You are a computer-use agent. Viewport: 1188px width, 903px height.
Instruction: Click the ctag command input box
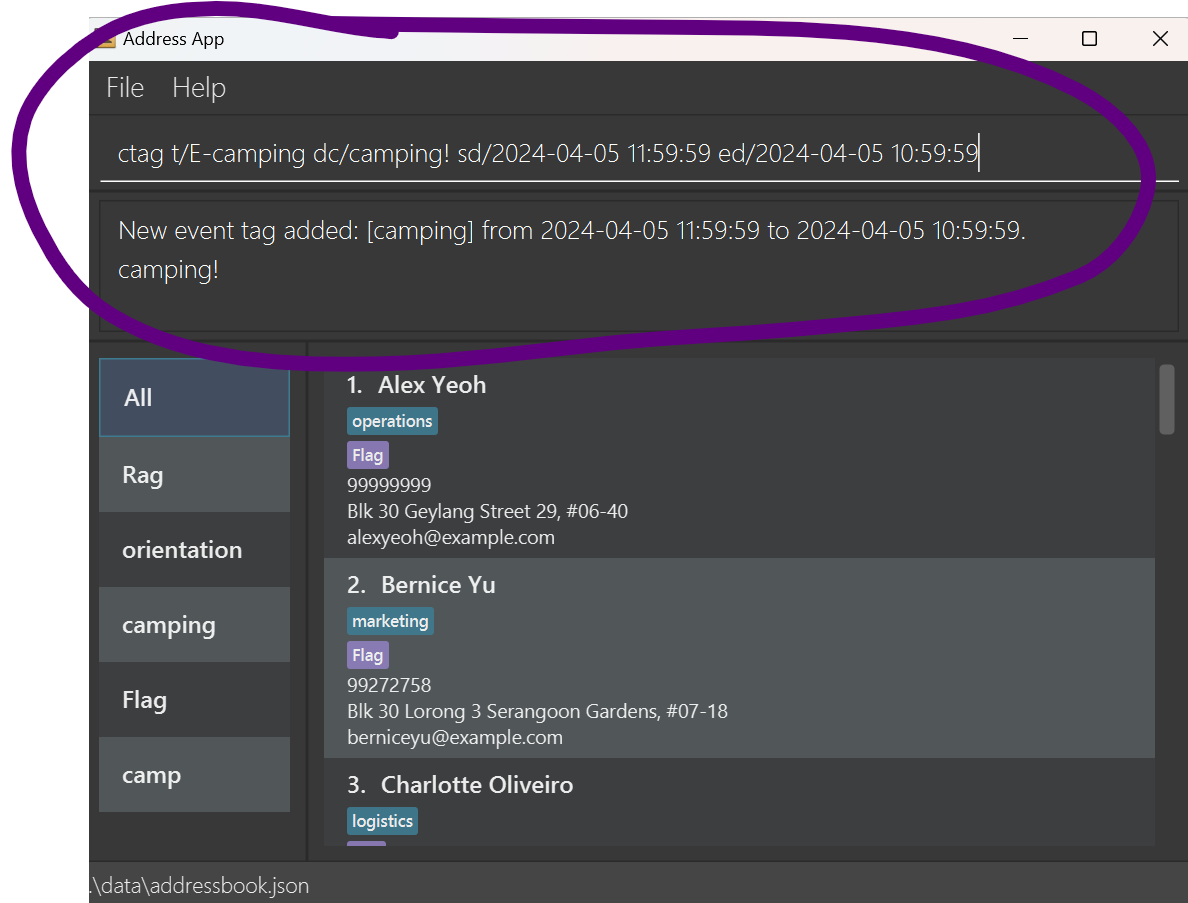point(639,154)
